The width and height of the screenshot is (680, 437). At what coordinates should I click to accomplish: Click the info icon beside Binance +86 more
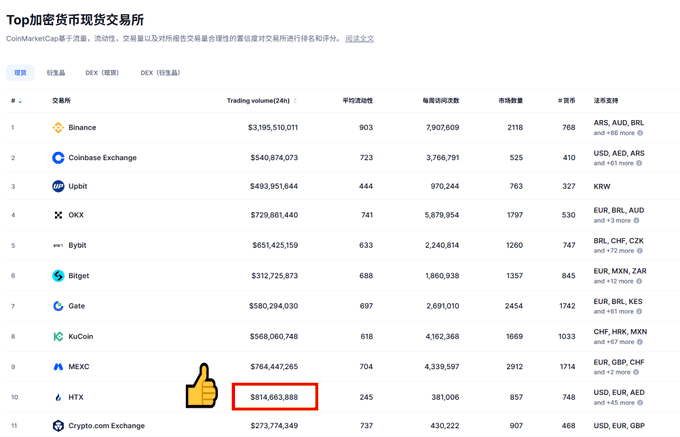640,133
